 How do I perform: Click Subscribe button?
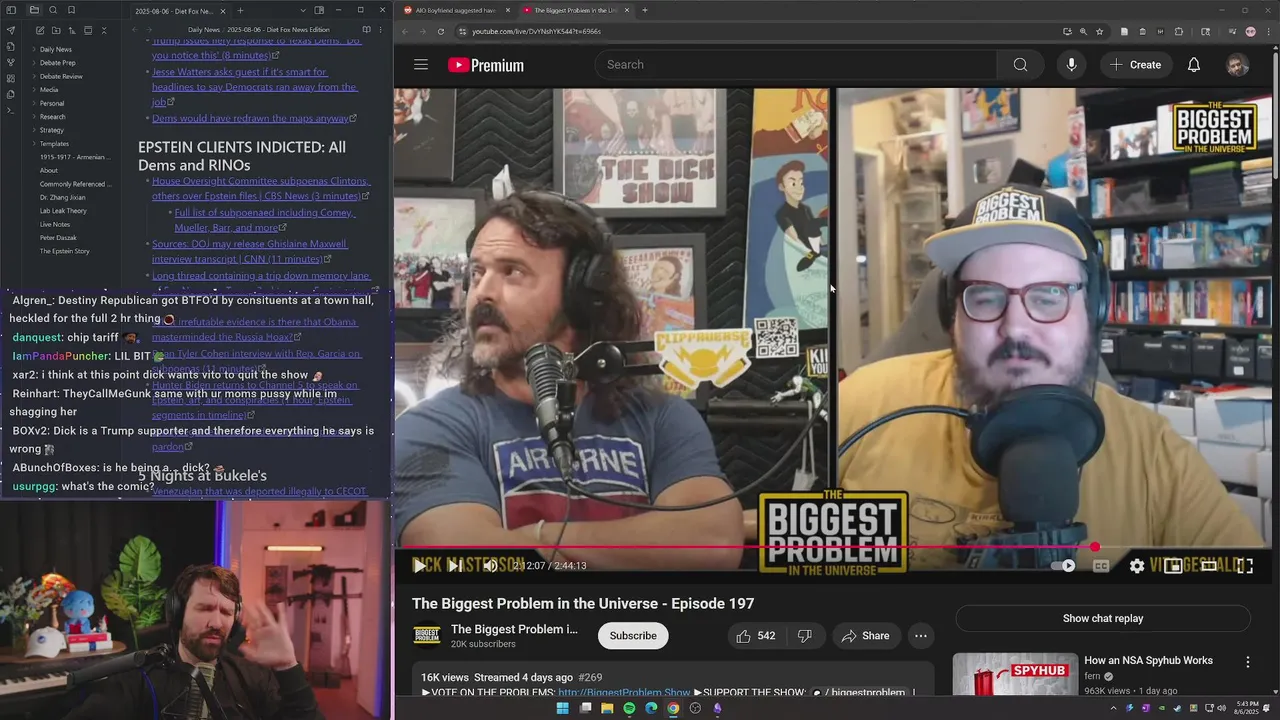coord(633,636)
